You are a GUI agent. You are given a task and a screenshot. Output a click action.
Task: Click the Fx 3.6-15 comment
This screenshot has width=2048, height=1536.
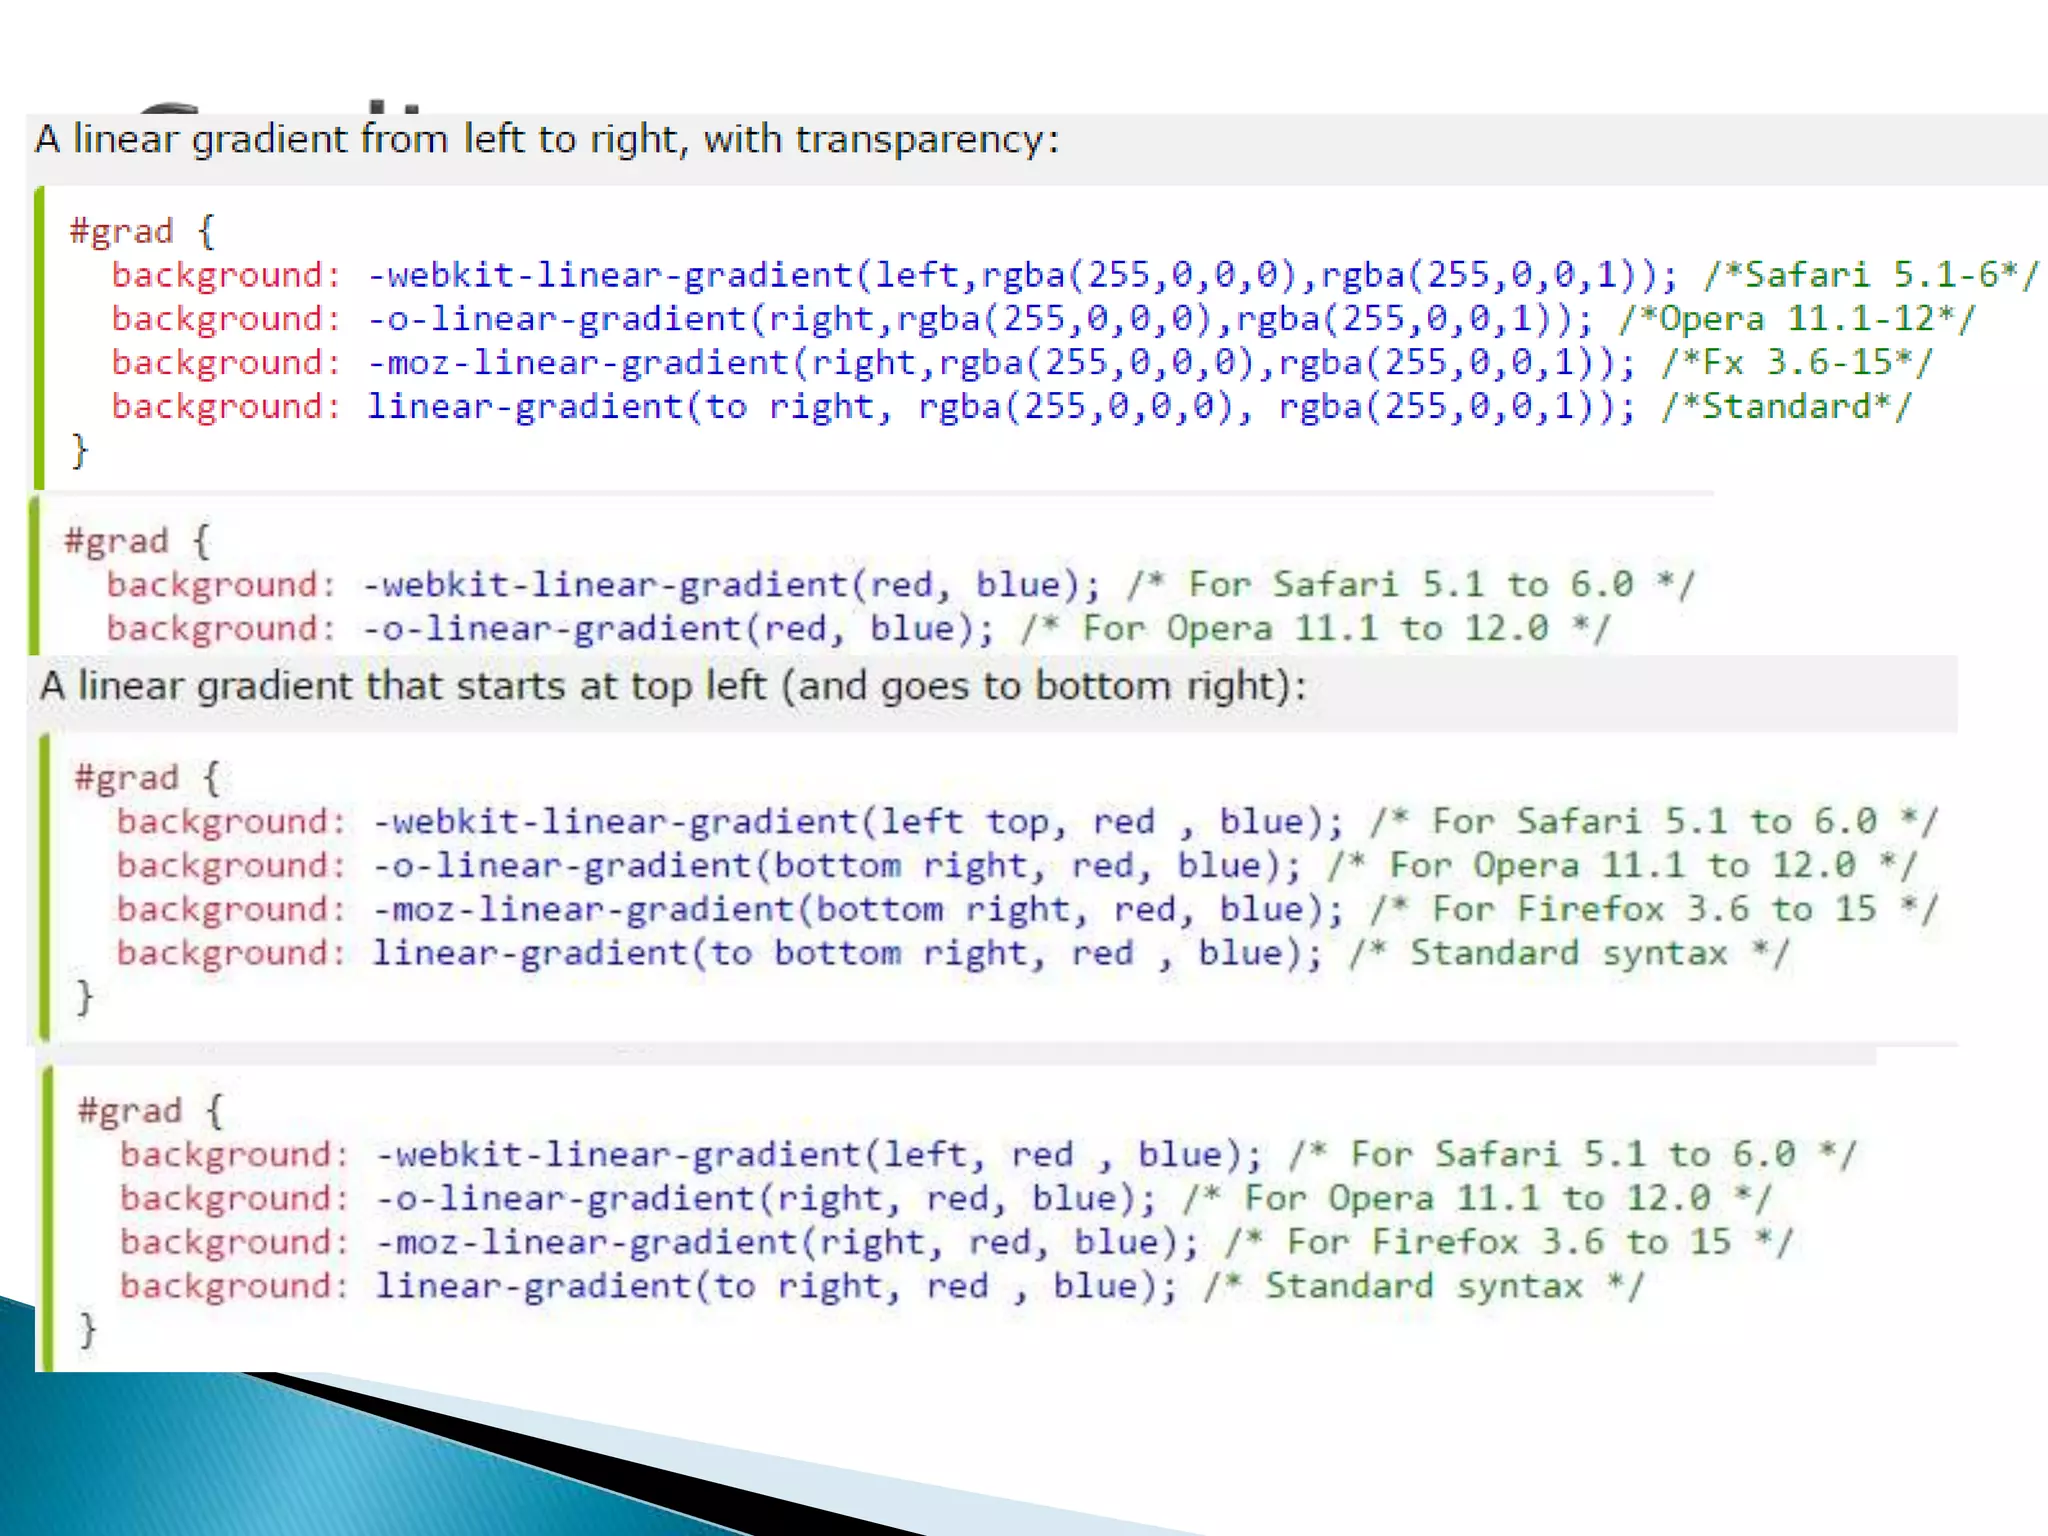[x=1797, y=362]
